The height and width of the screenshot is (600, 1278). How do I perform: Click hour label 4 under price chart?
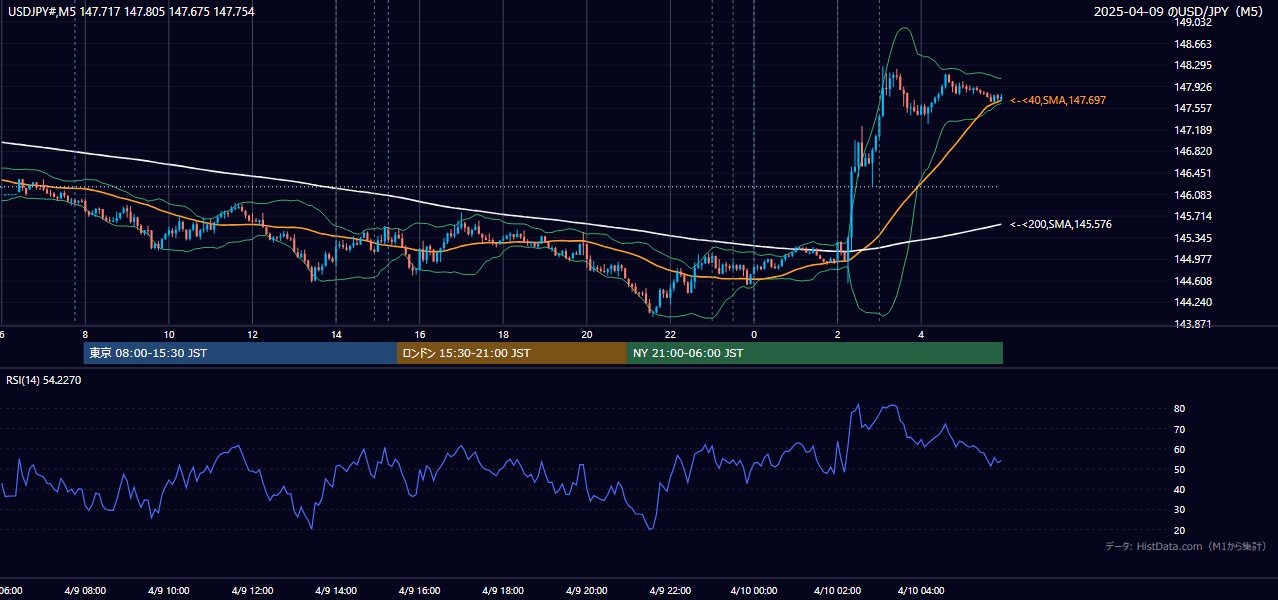point(921,334)
